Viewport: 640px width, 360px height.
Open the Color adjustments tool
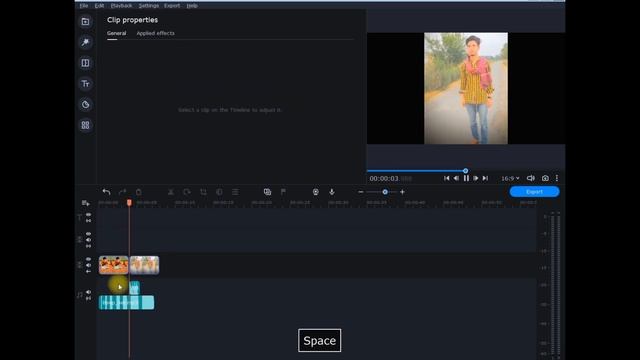(x=219, y=192)
